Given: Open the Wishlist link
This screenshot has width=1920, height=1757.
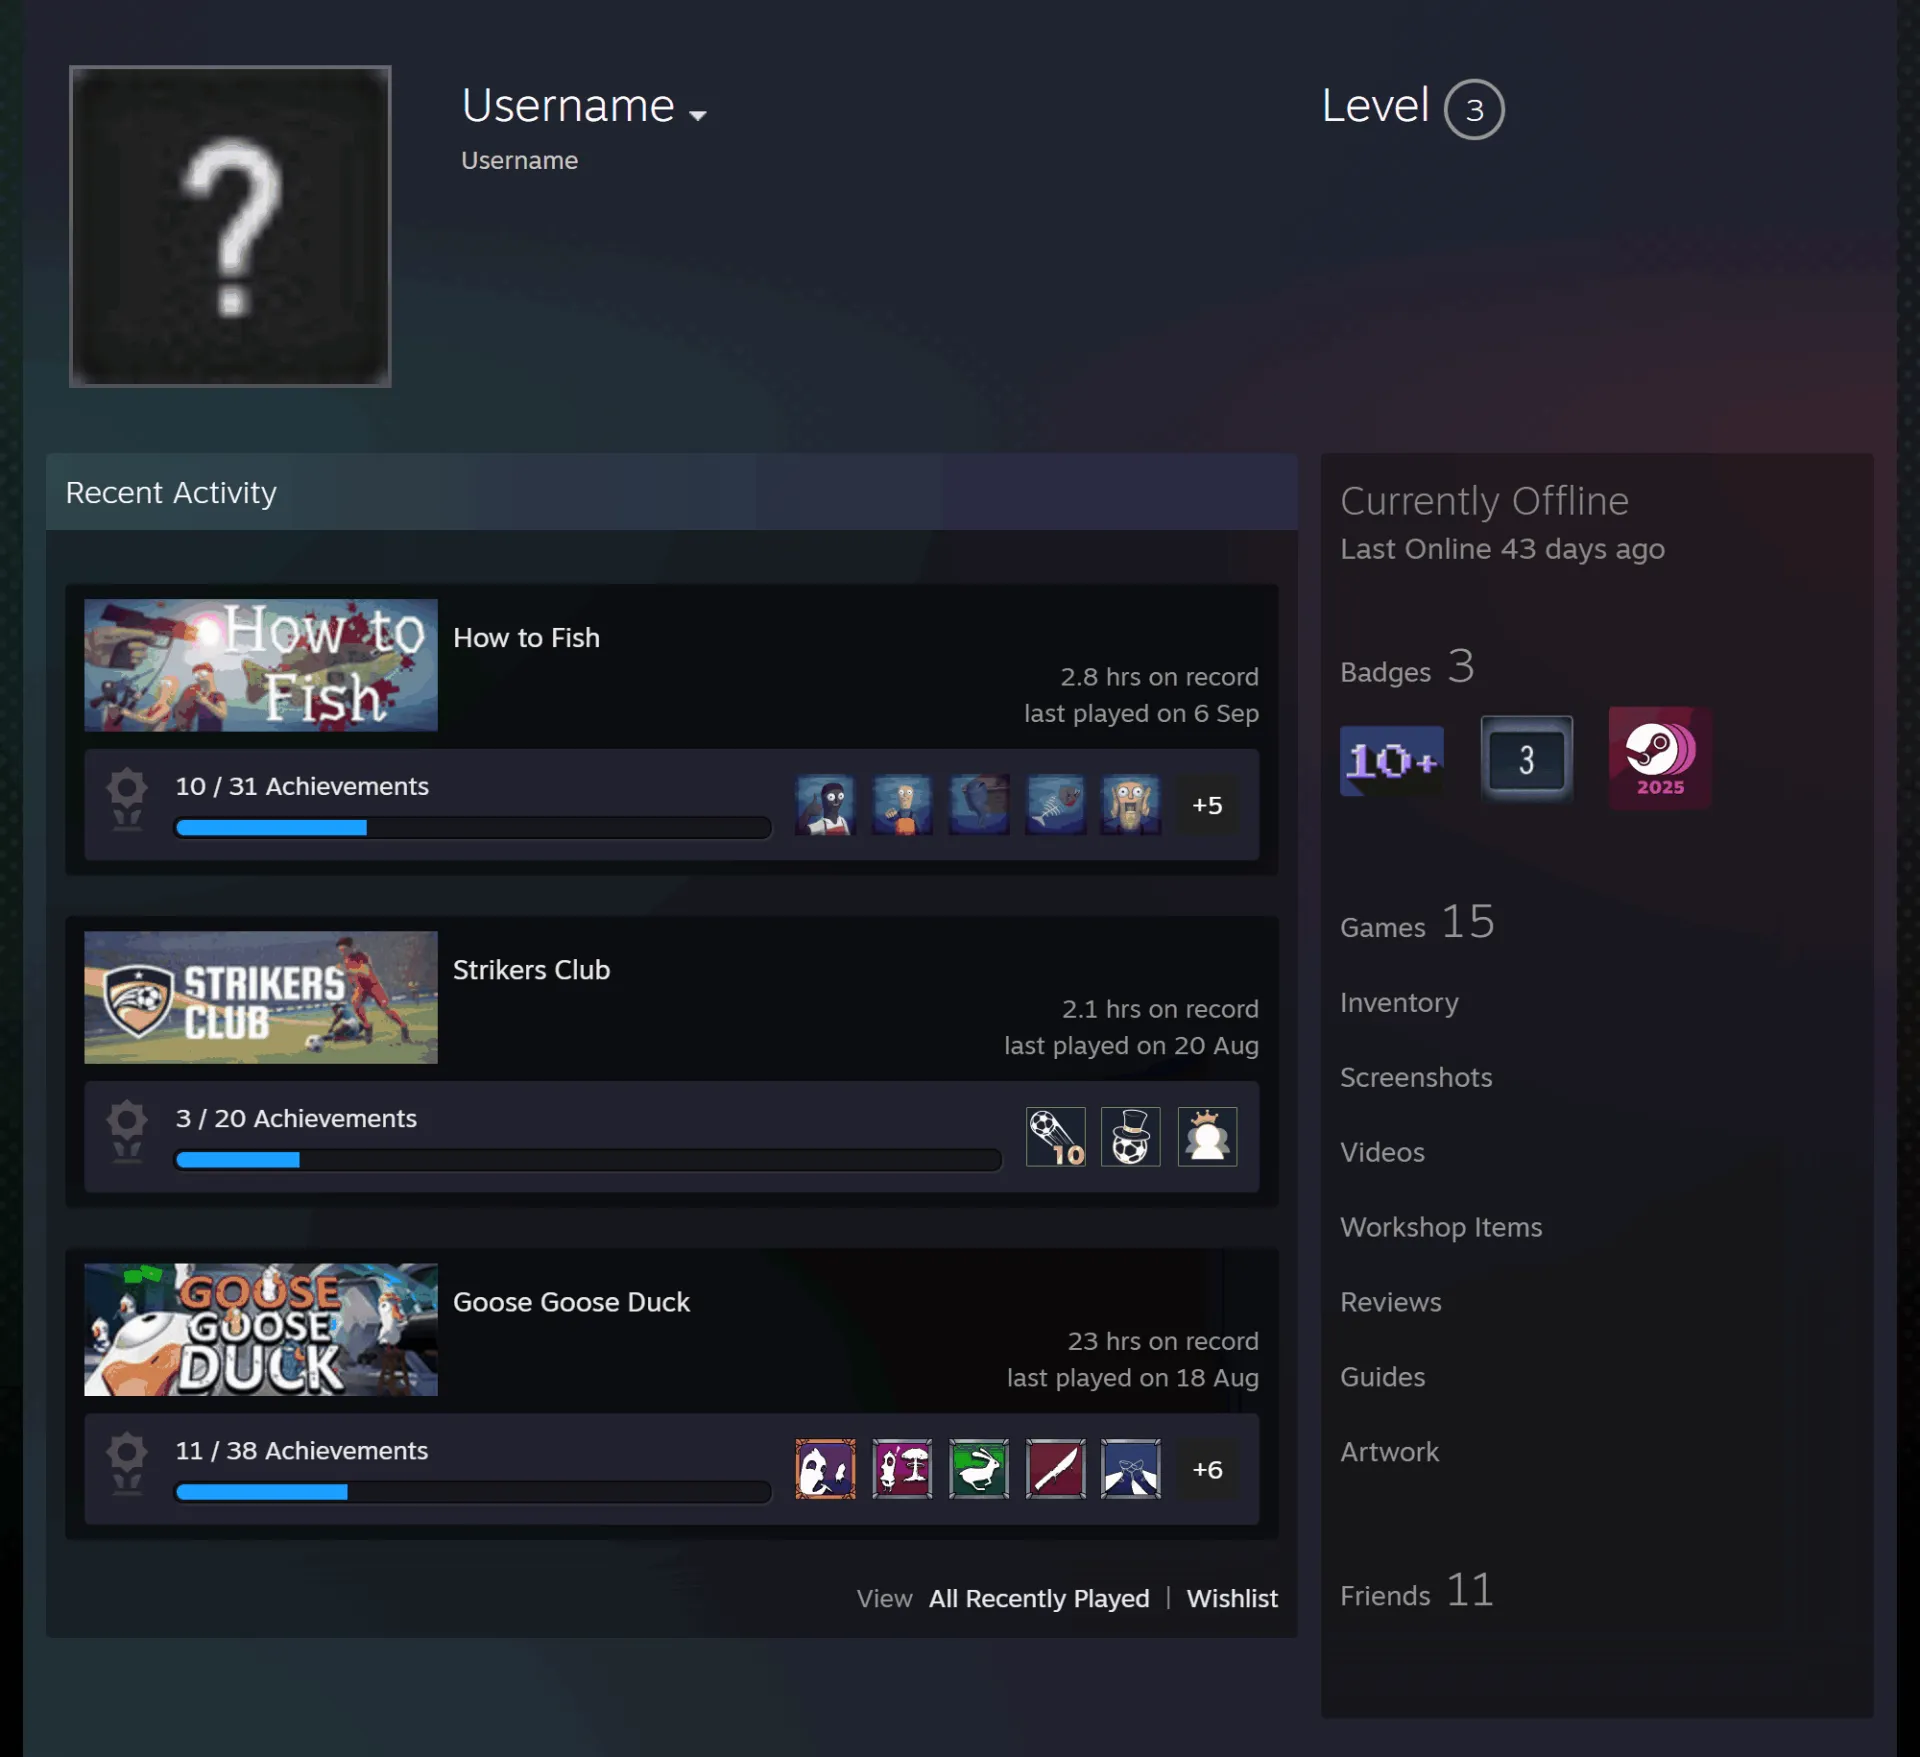Looking at the screenshot, I should 1232,1598.
